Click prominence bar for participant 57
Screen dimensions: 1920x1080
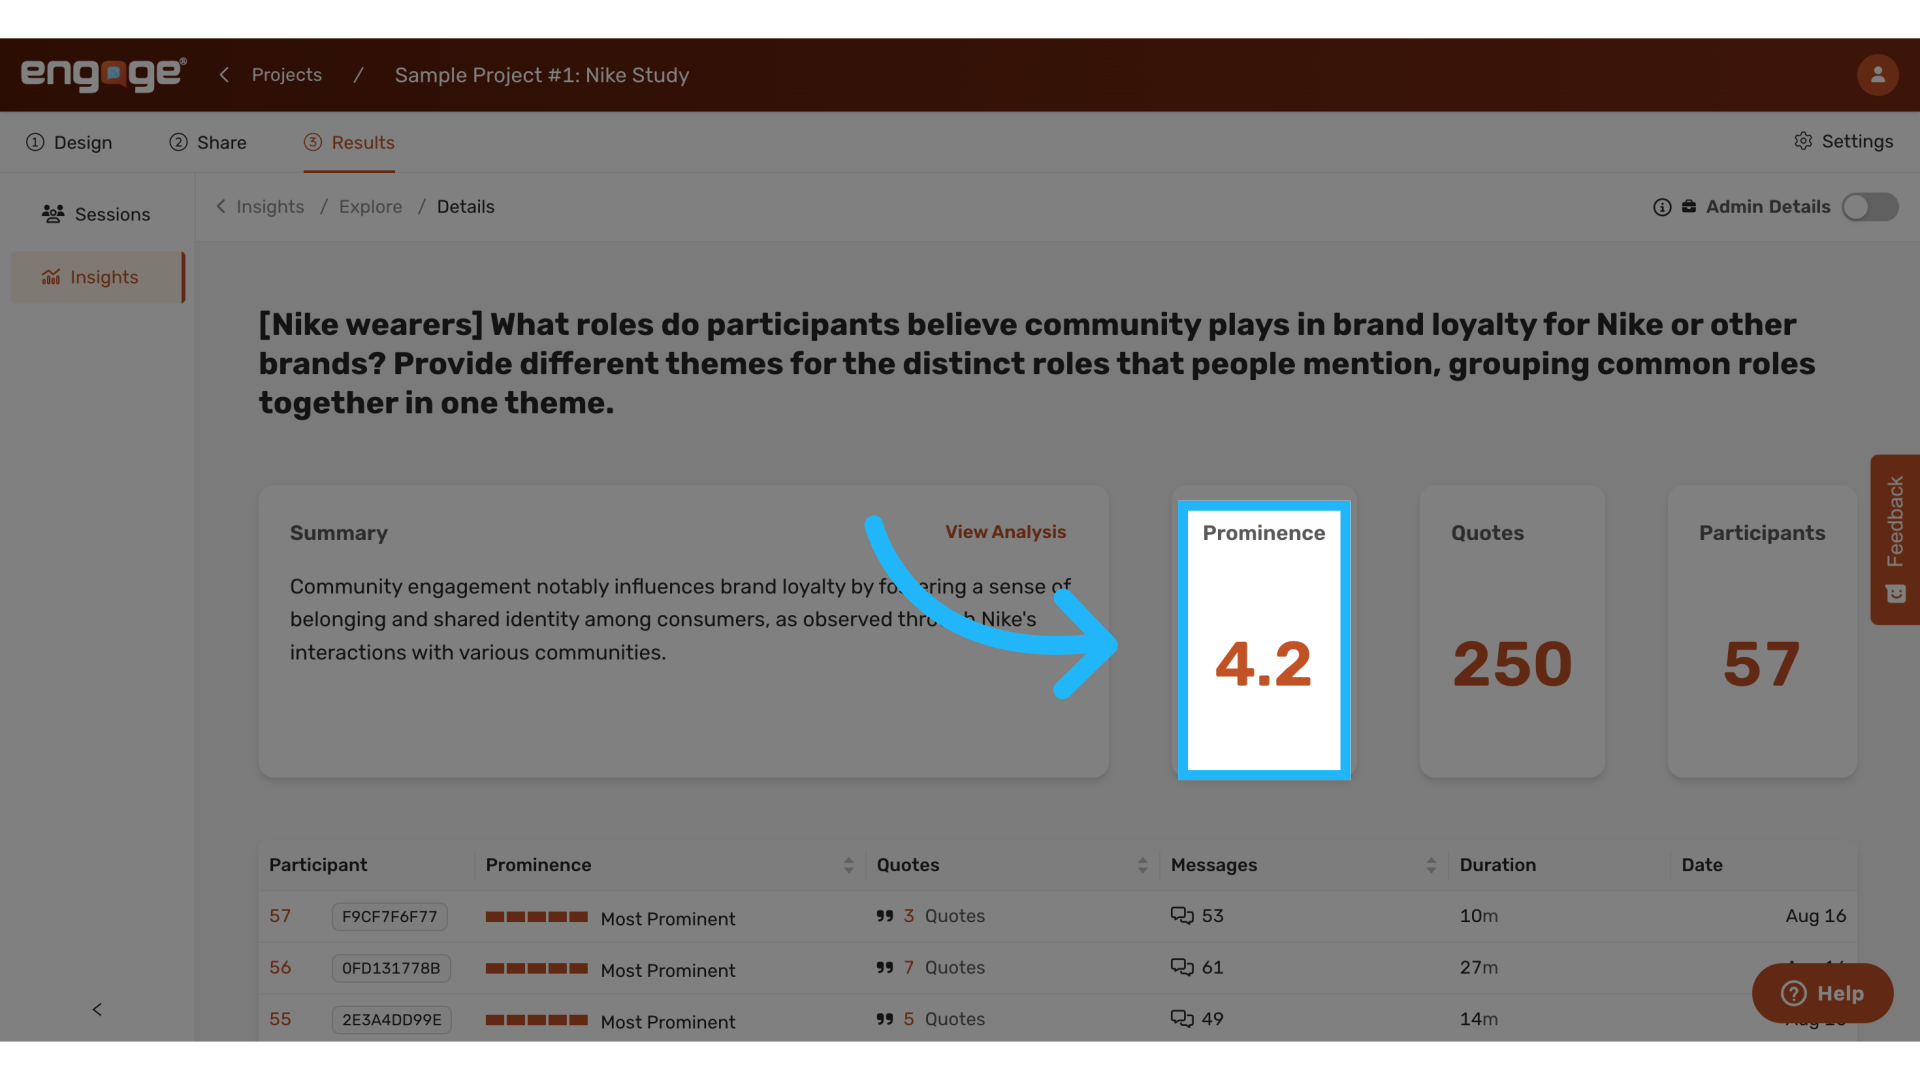[536, 917]
